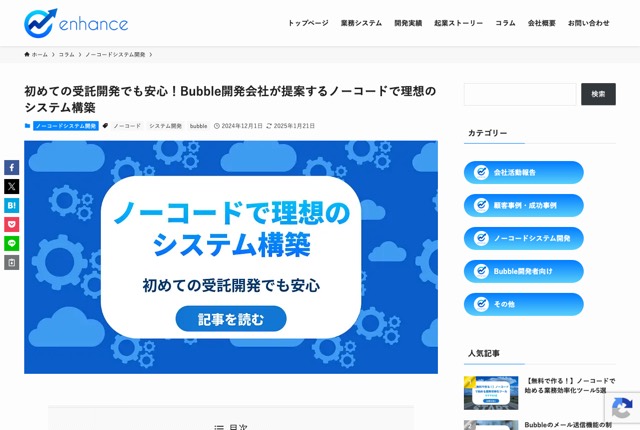Click the updated date 2025年1月21日
Image resolution: width=640 pixels, height=430 pixels.
coord(294,126)
